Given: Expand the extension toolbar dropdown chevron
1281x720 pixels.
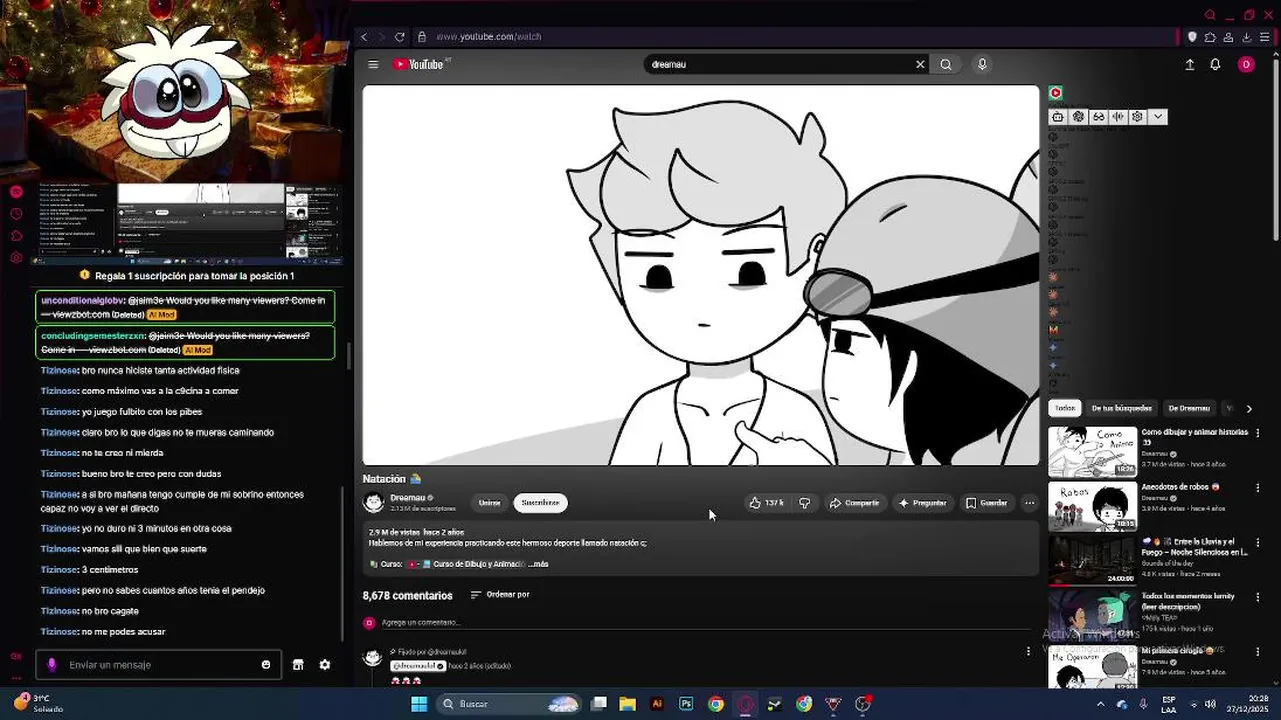Looking at the screenshot, I should (x=1158, y=117).
